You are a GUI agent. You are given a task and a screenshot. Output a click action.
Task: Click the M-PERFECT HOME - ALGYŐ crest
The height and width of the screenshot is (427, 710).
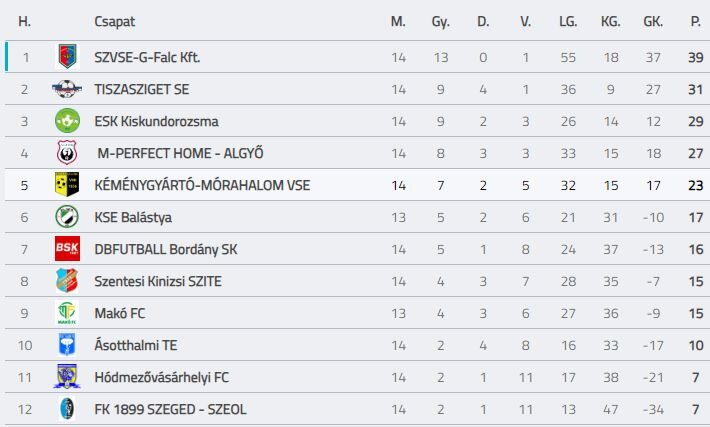67,153
